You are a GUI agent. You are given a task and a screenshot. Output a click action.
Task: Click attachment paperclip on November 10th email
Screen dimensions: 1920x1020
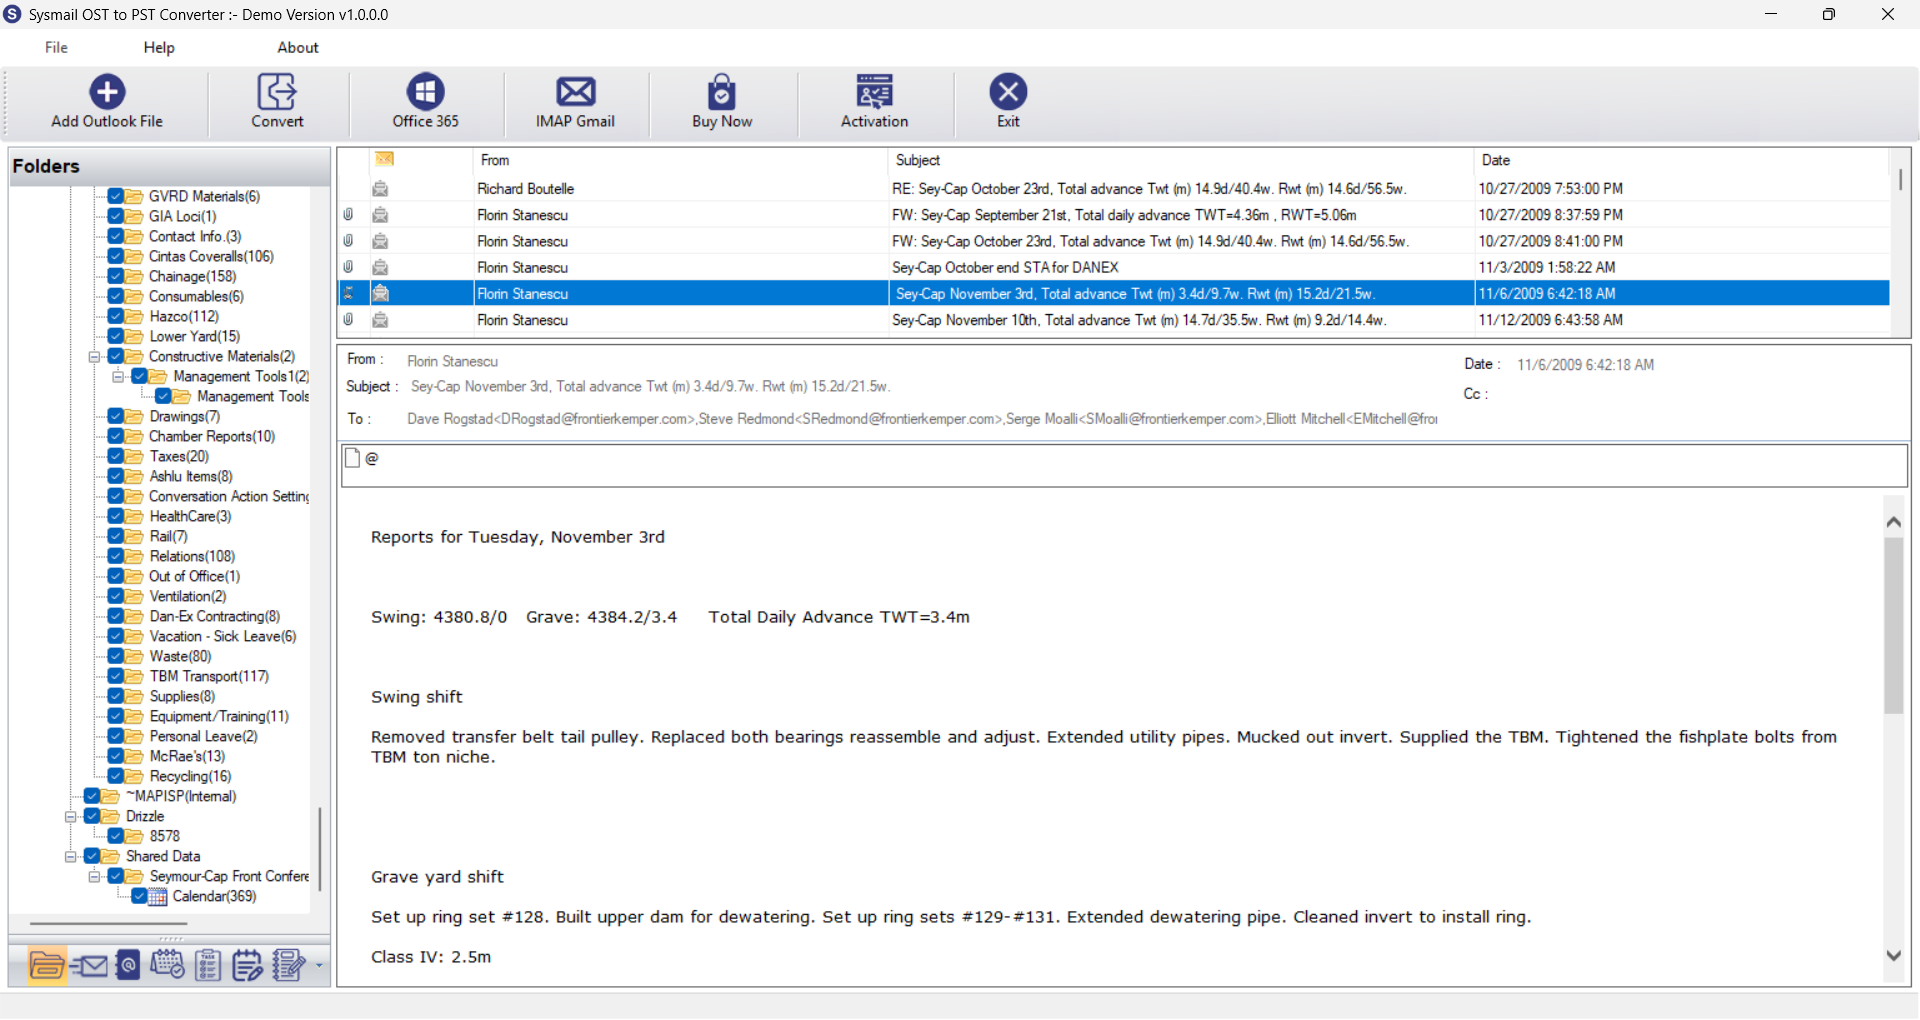348,320
